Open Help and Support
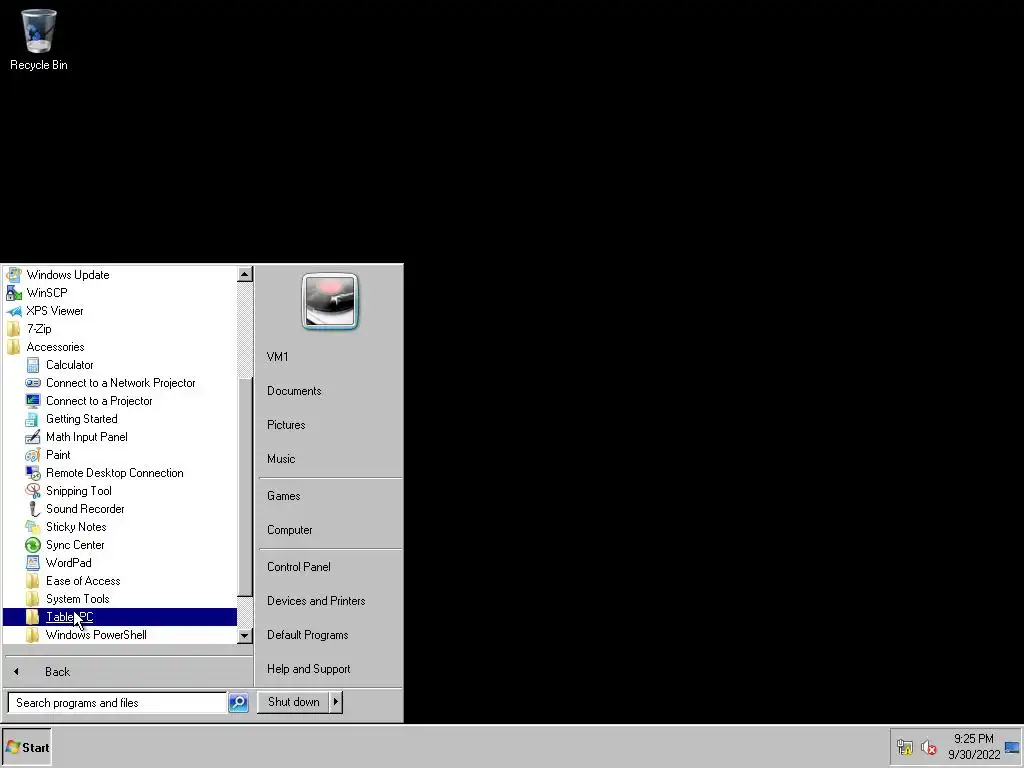This screenshot has height=768, width=1024. click(x=308, y=669)
